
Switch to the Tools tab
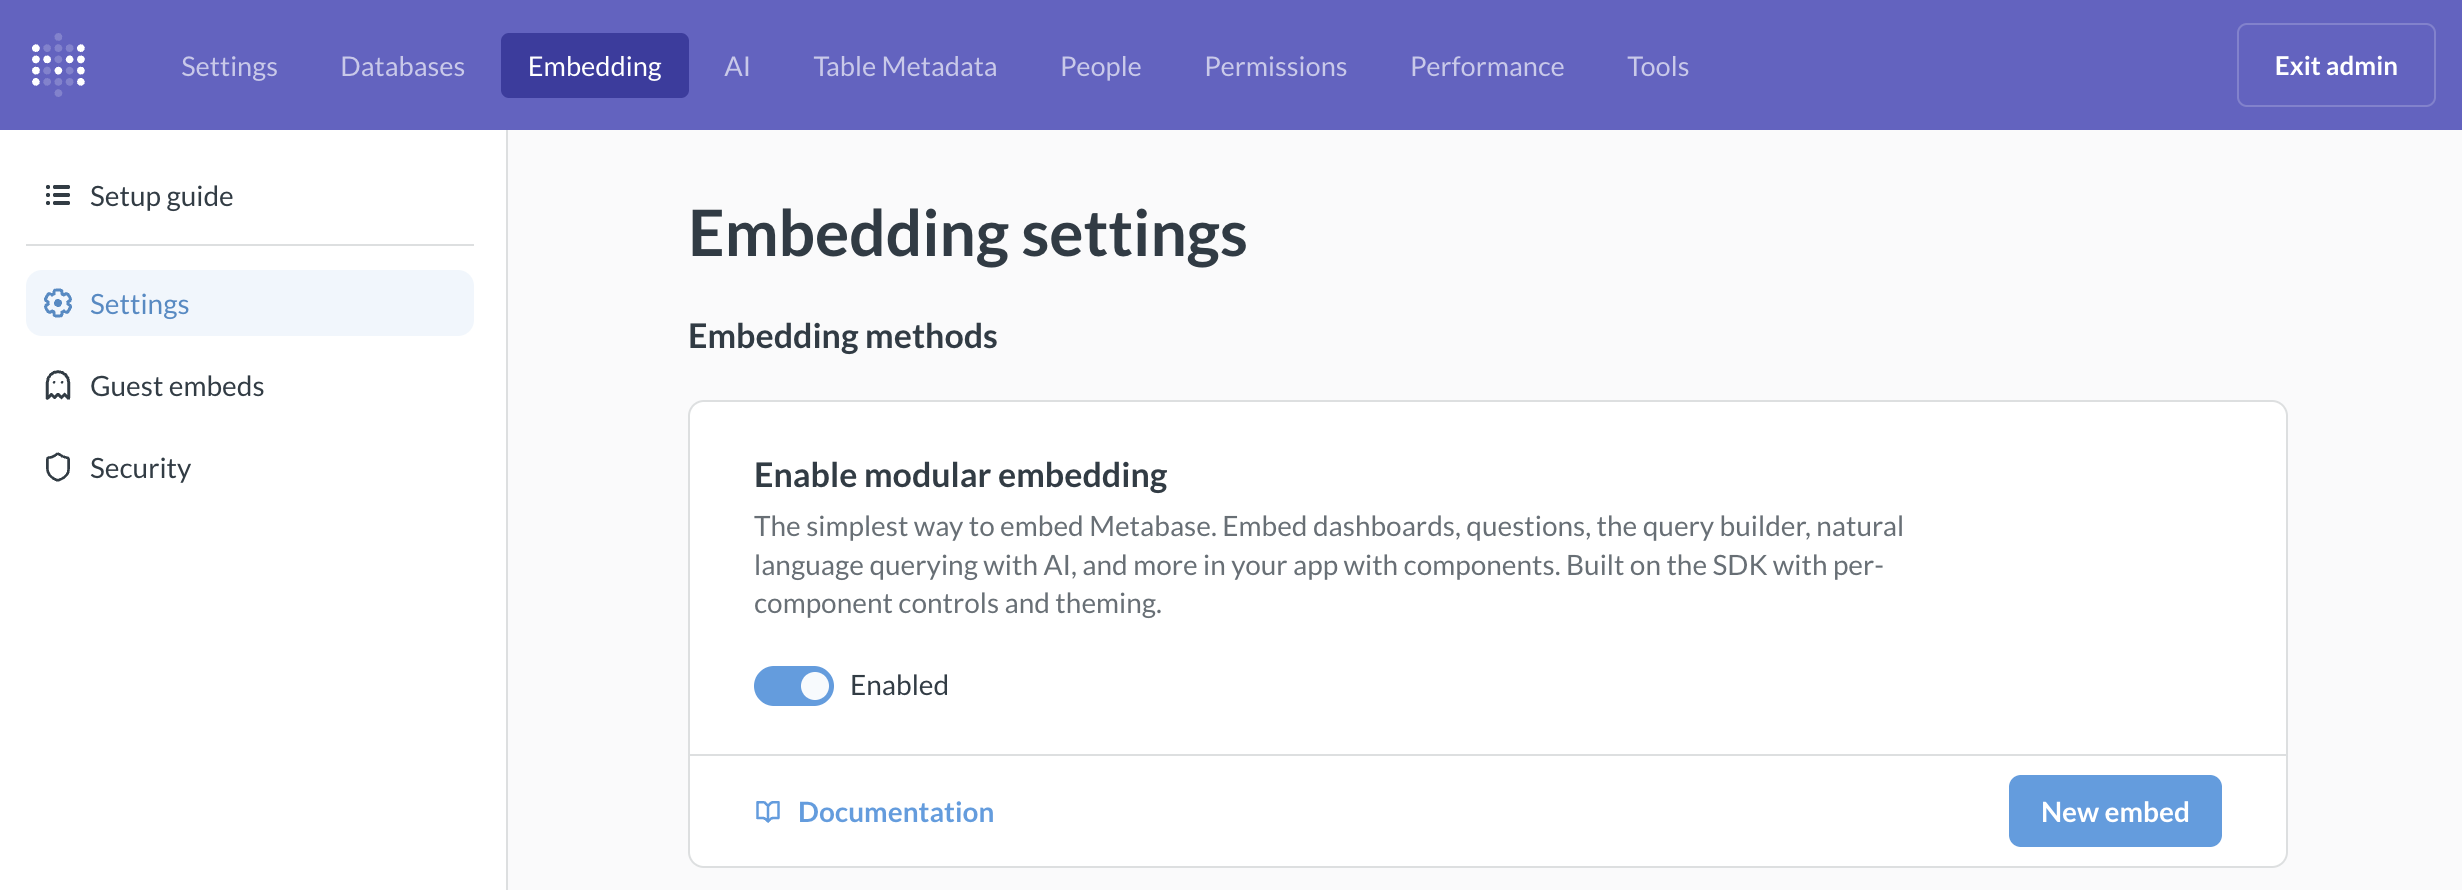pos(1658,65)
